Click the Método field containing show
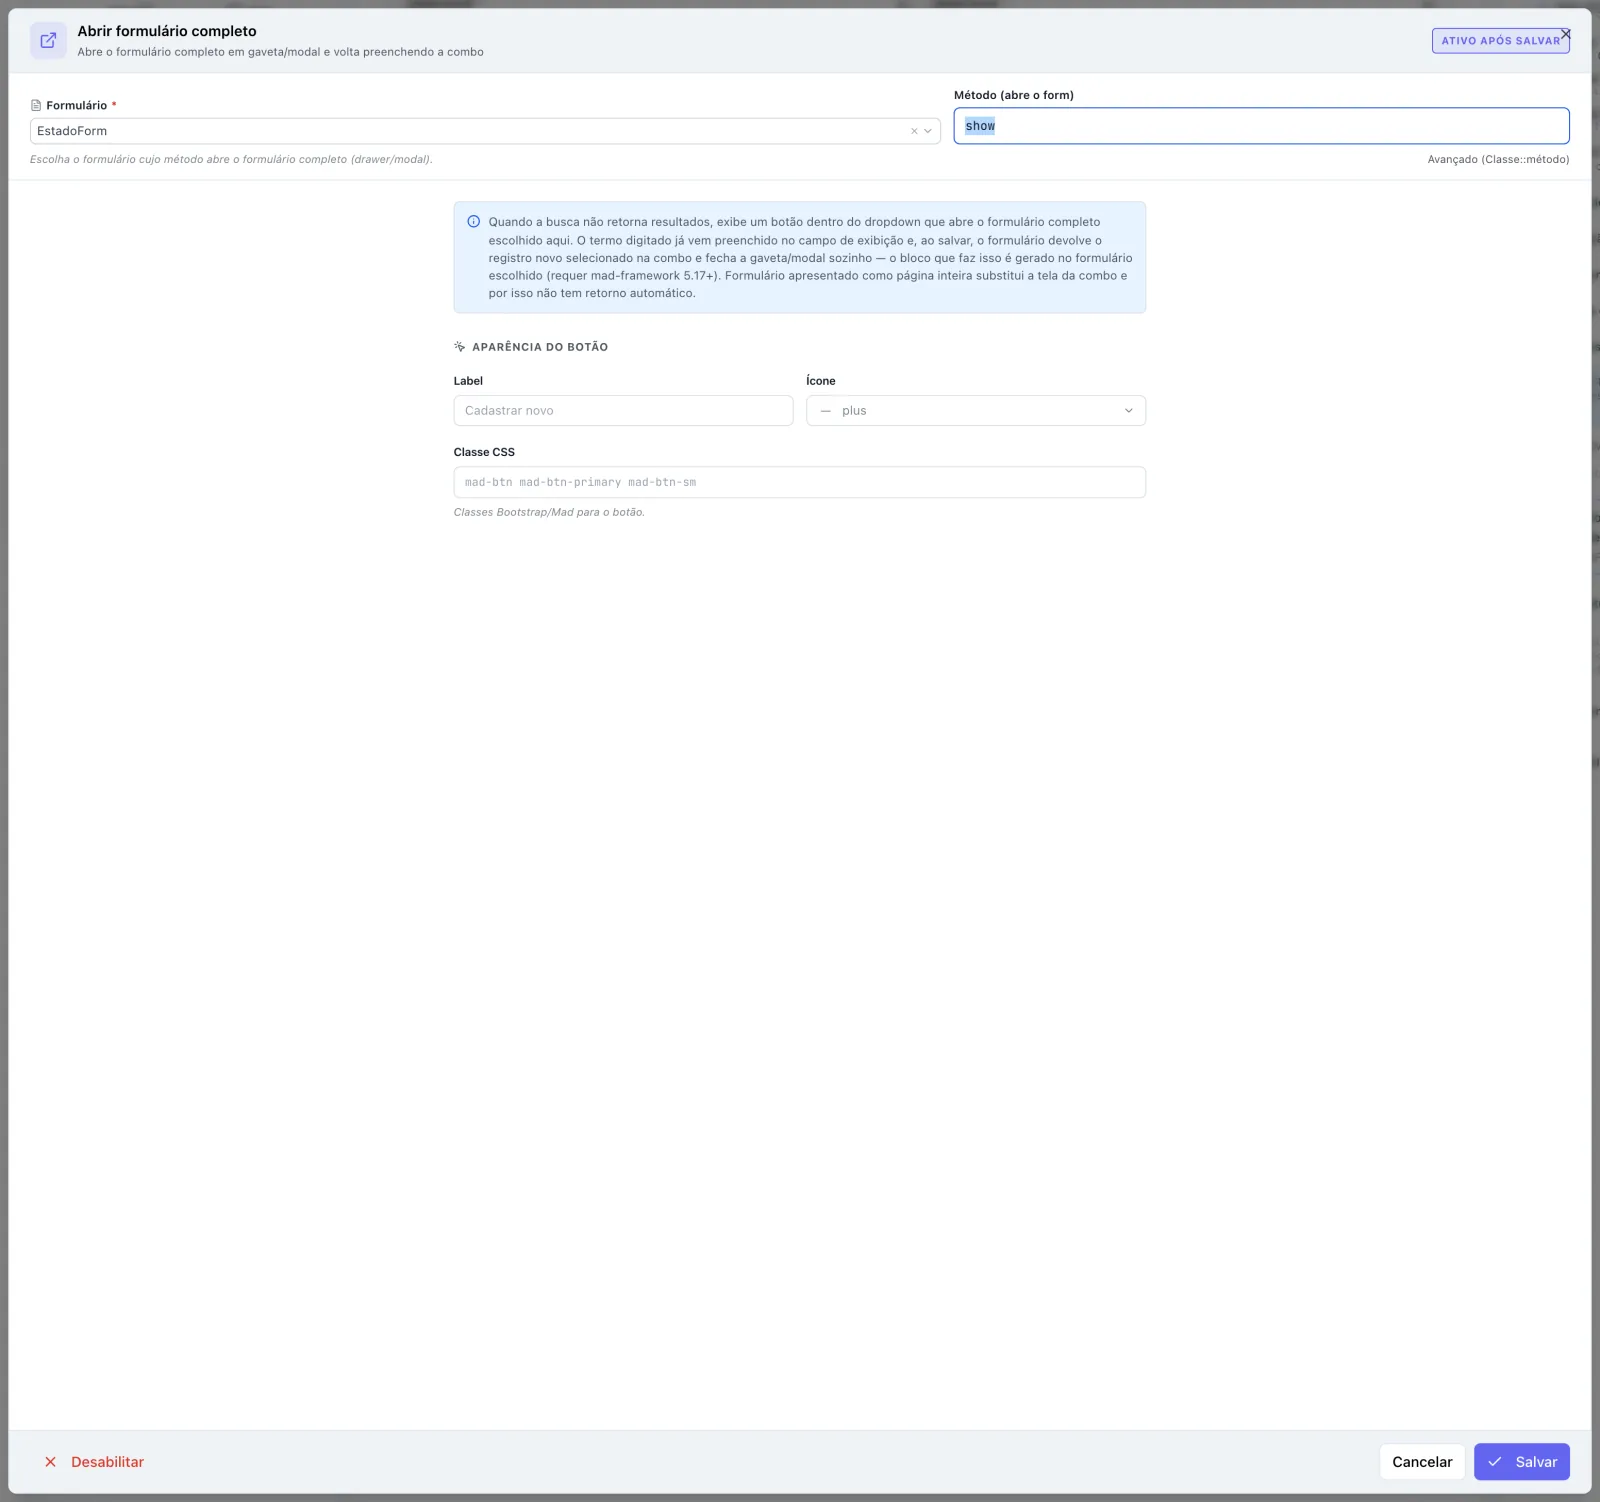 [1261, 126]
